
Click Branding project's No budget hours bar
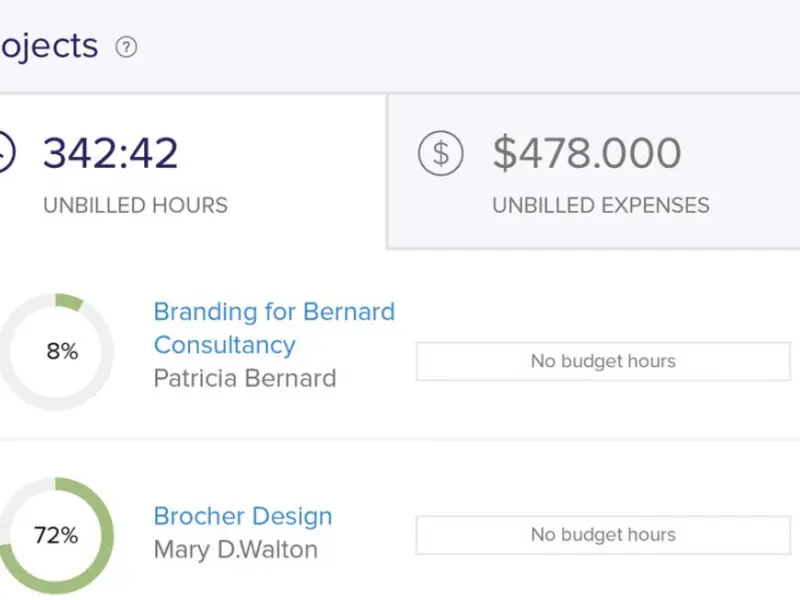[x=602, y=361]
